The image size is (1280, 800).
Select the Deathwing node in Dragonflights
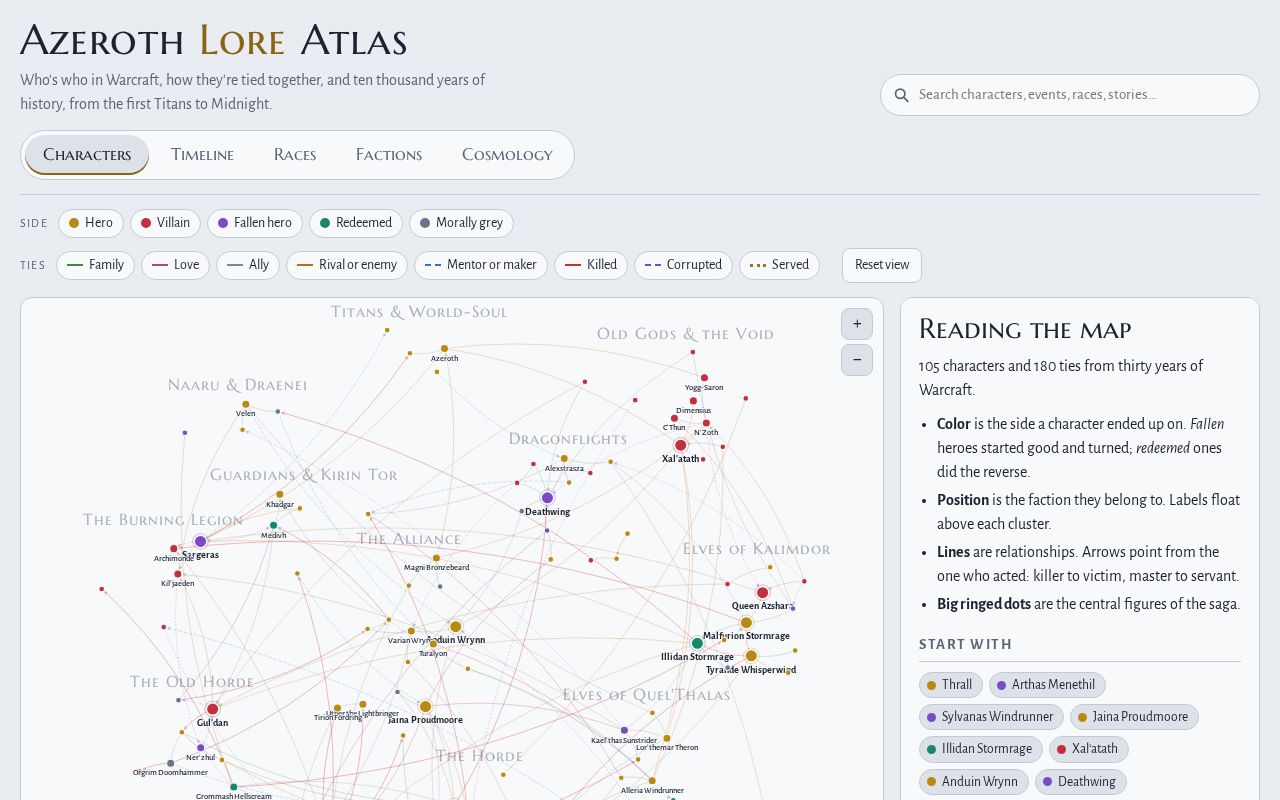[547, 498]
